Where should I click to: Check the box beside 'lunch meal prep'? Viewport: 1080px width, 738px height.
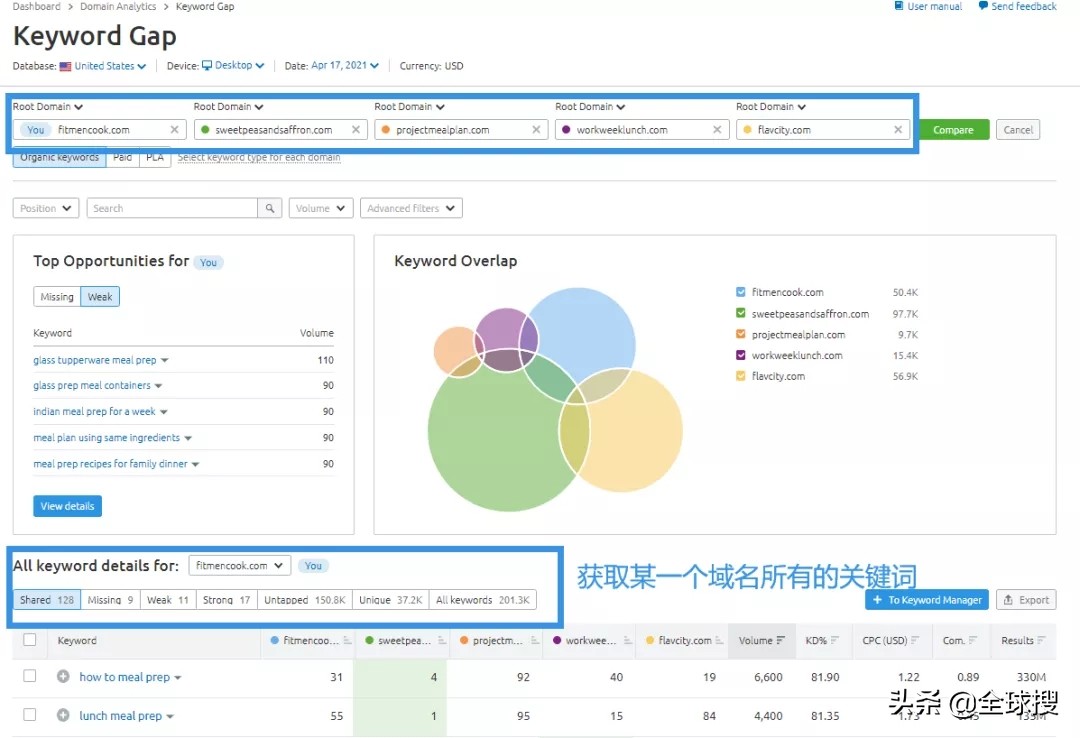pyautogui.click(x=29, y=715)
